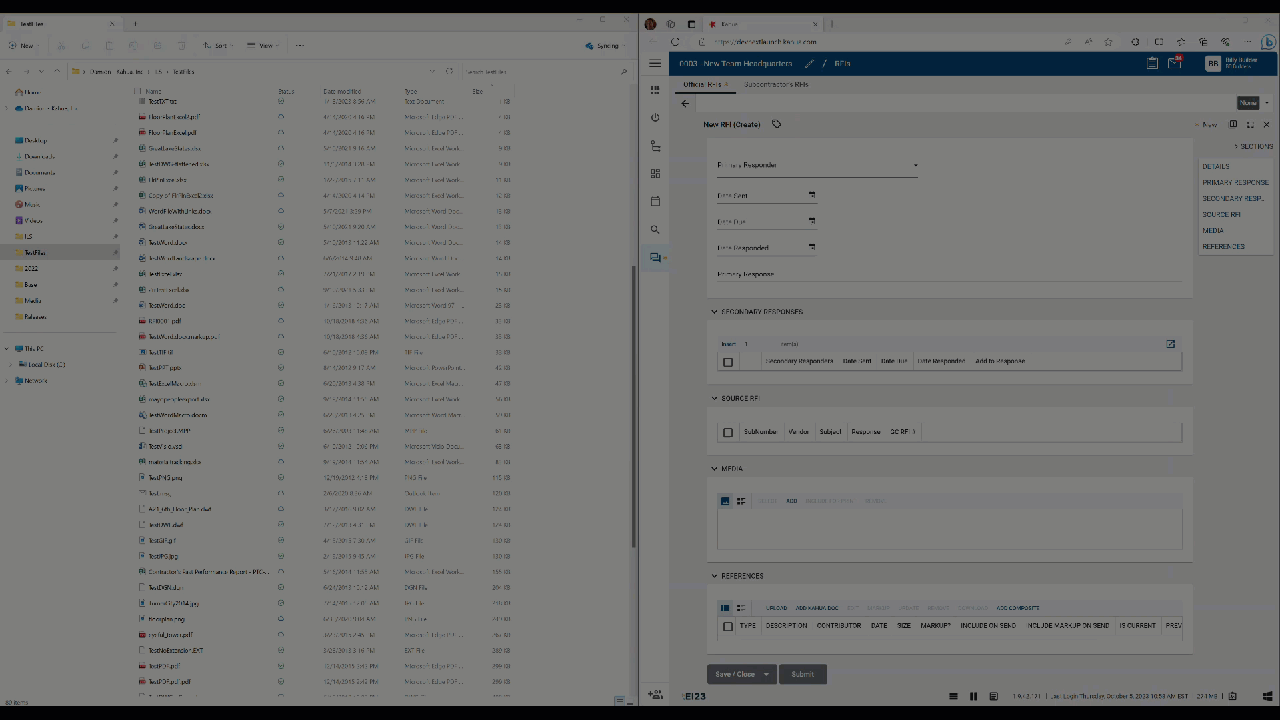
Task: Click the search icon in left sidebar
Action: click(655, 230)
